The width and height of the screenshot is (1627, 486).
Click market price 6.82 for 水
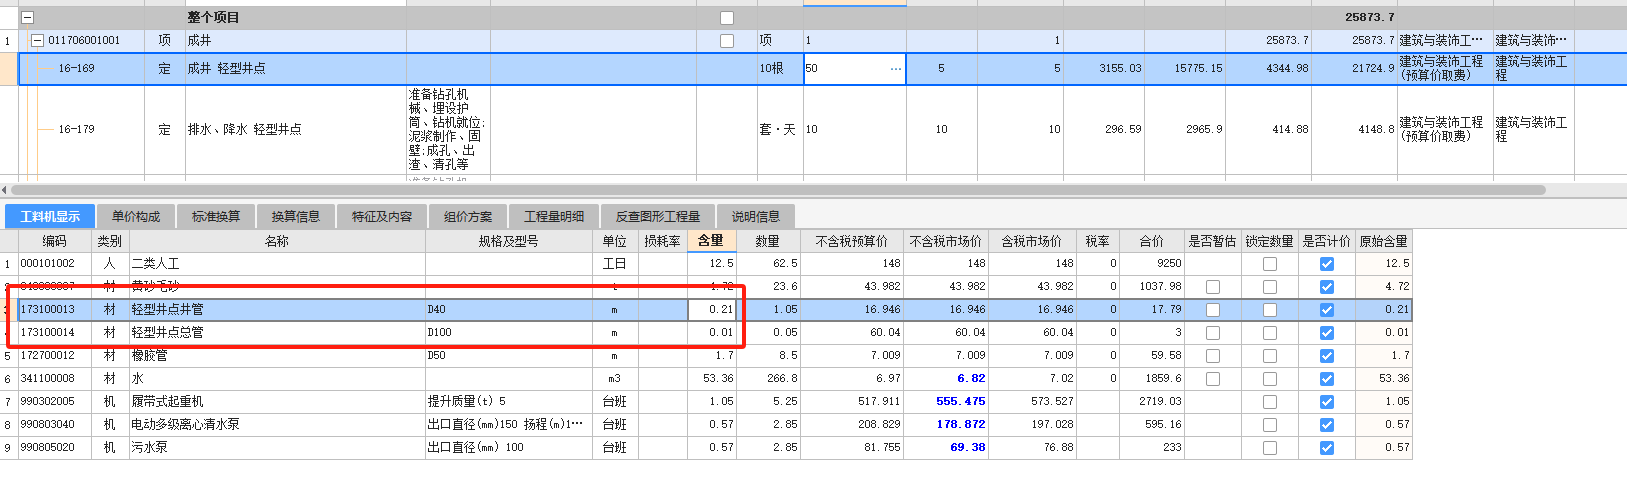pos(946,379)
